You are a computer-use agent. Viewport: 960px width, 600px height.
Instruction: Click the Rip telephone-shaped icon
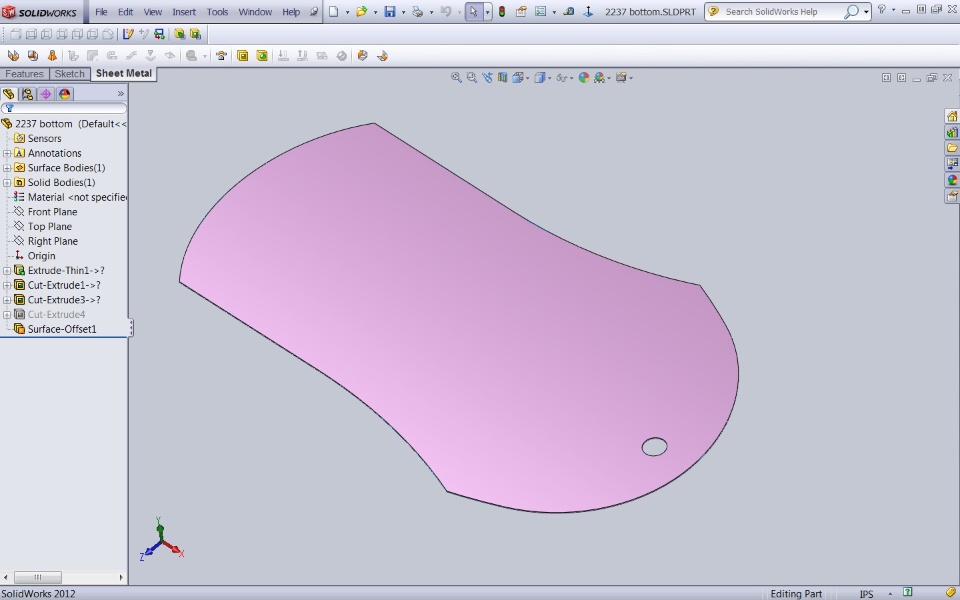pos(221,56)
